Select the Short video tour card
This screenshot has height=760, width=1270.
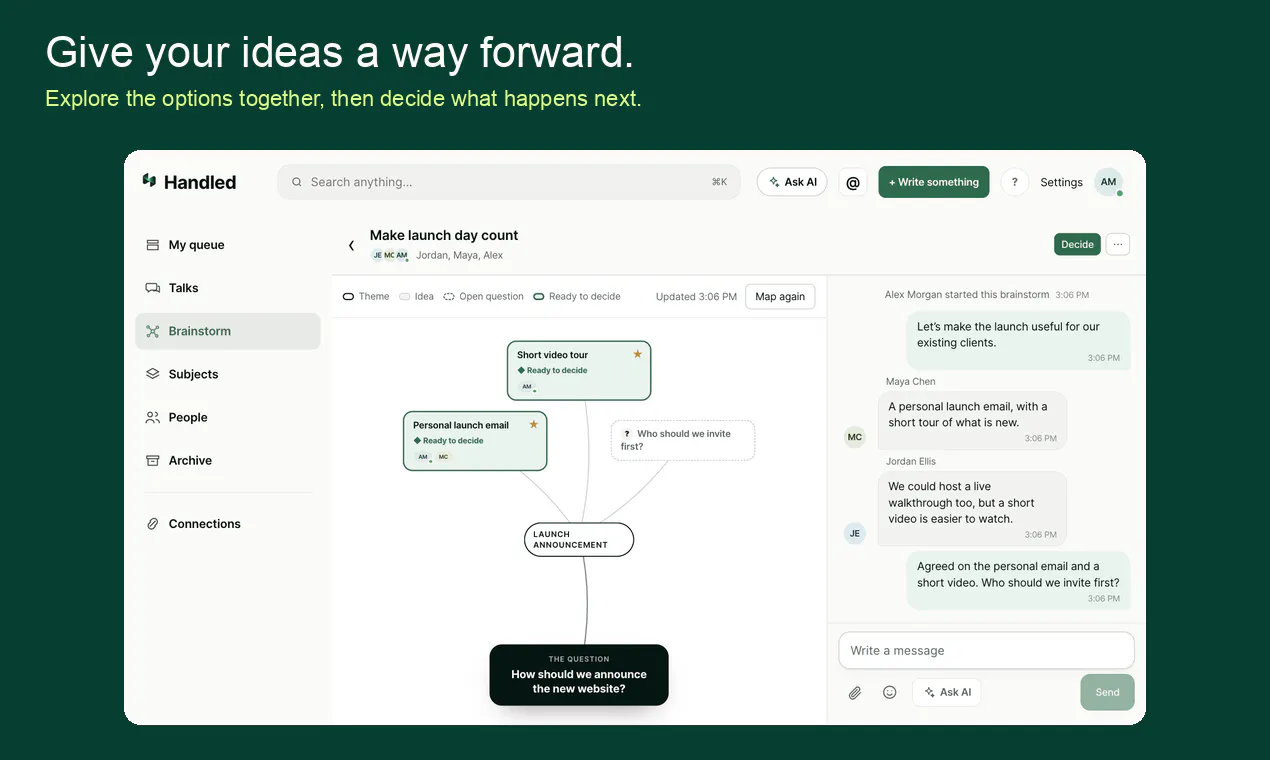[579, 370]
